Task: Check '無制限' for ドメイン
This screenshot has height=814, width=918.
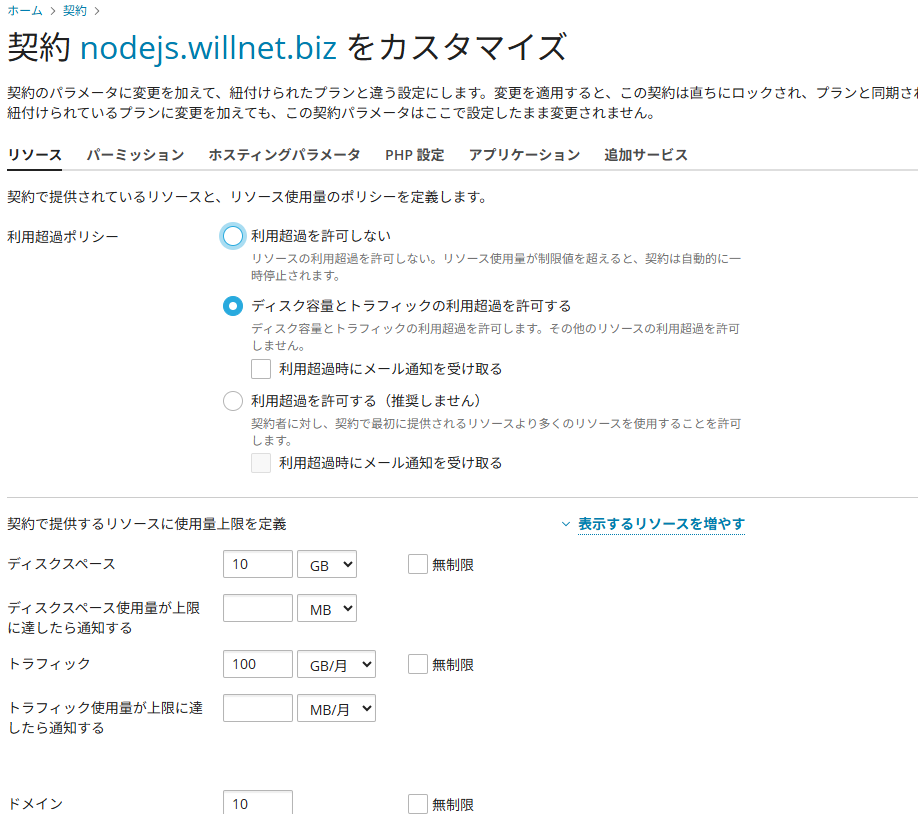Action: pyautogui.click(x=418, y=804)
